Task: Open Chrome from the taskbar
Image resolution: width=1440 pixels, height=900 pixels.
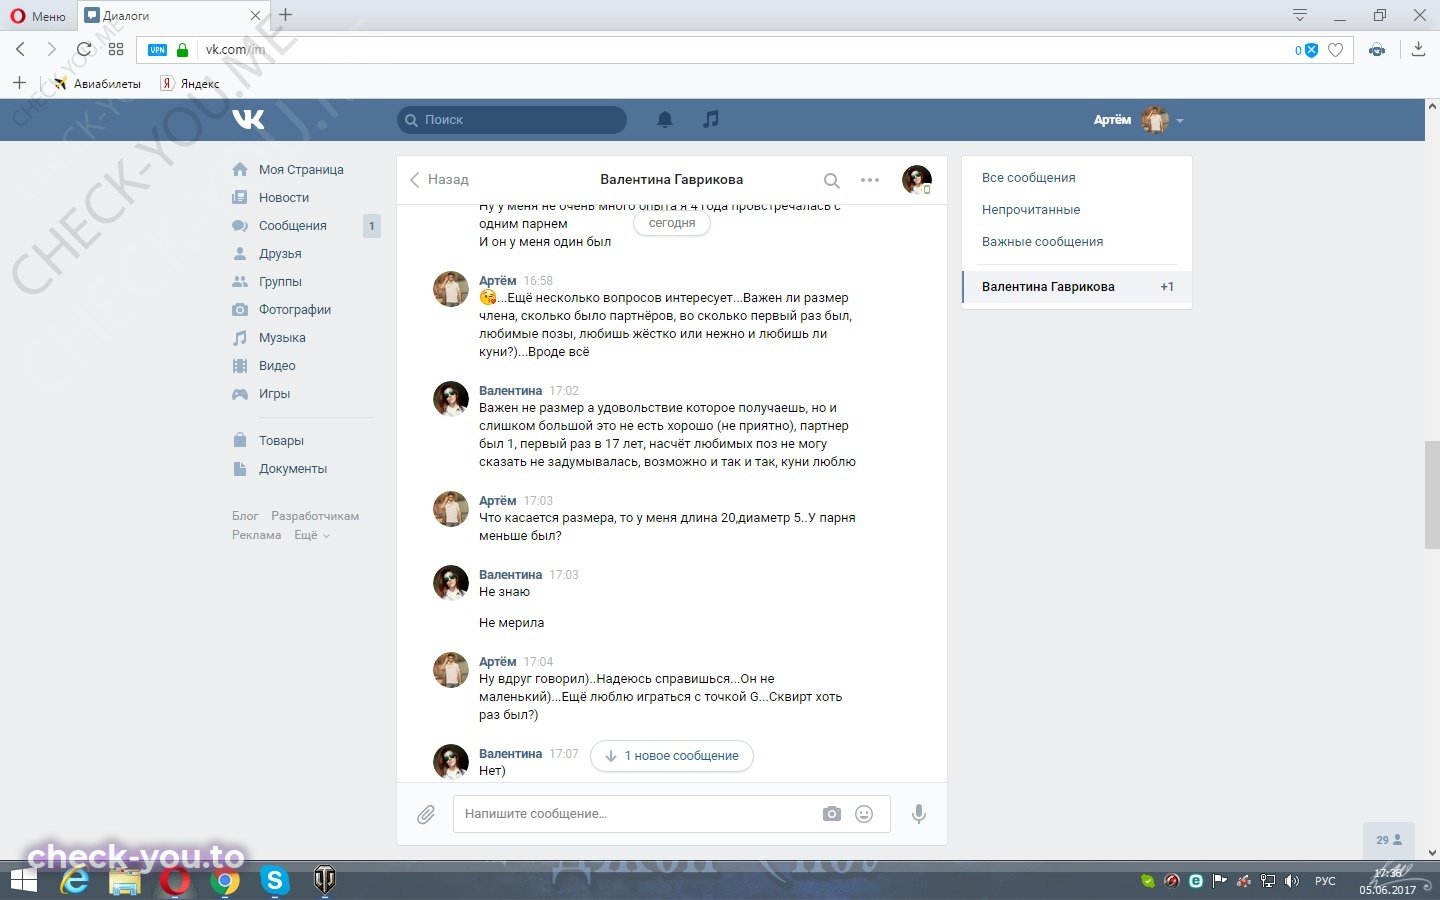Action: (x=225, y=881)
